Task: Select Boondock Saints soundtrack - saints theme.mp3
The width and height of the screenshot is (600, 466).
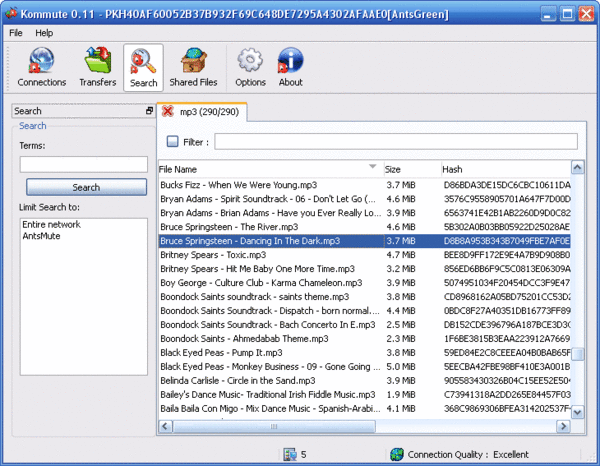Action: [364, 297]
